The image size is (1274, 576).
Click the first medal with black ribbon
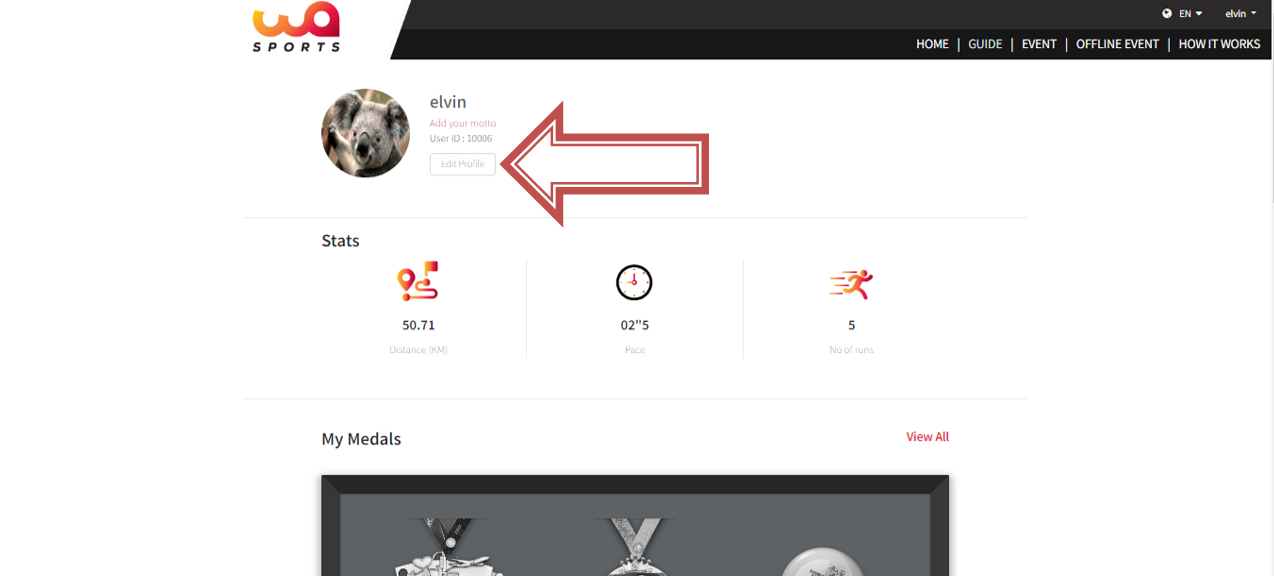(x=445, y=547)
